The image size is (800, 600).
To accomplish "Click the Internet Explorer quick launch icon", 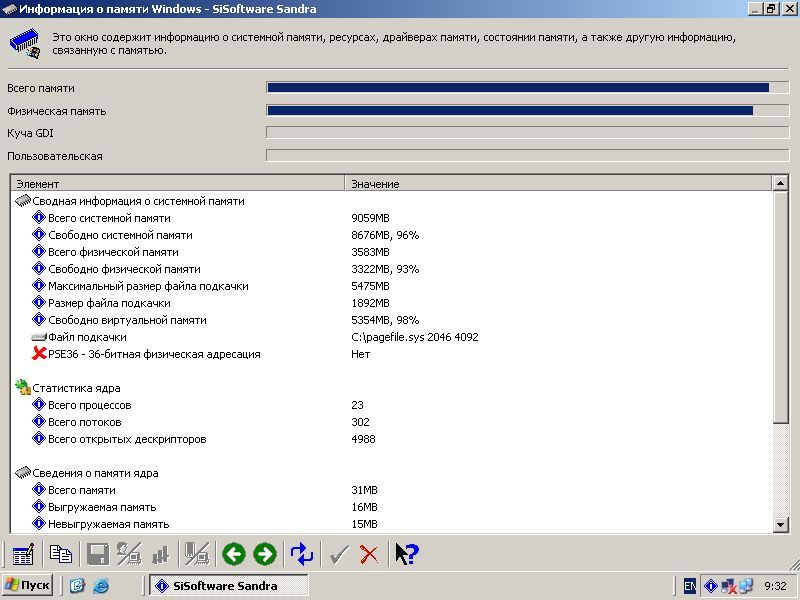I will [100, 586].
